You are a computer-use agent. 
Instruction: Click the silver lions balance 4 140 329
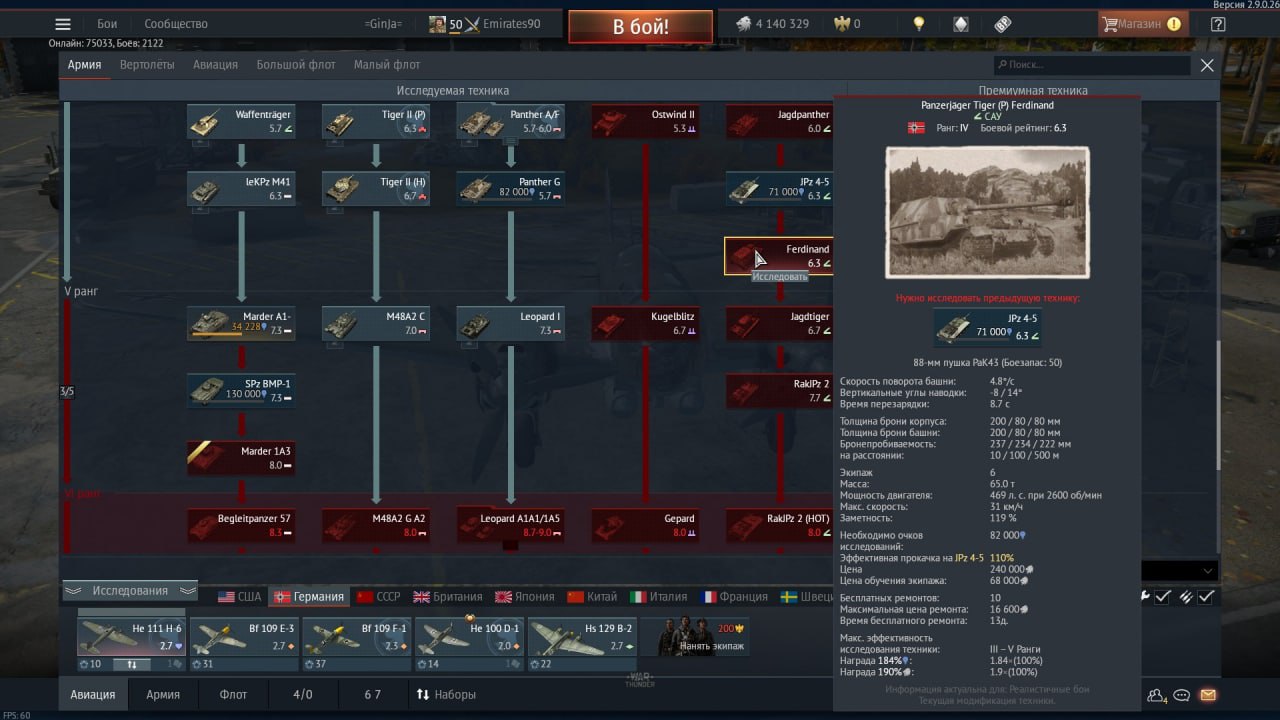772,24
